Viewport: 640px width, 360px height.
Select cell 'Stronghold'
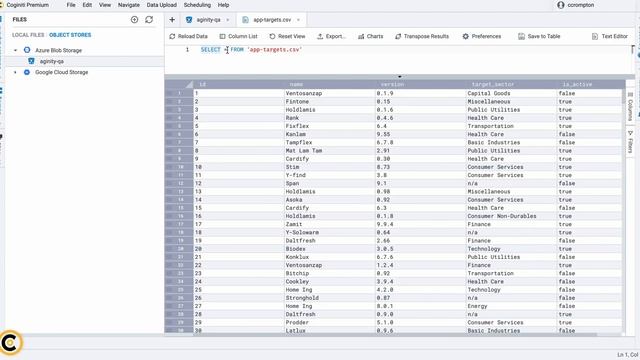tap(330, 298)
